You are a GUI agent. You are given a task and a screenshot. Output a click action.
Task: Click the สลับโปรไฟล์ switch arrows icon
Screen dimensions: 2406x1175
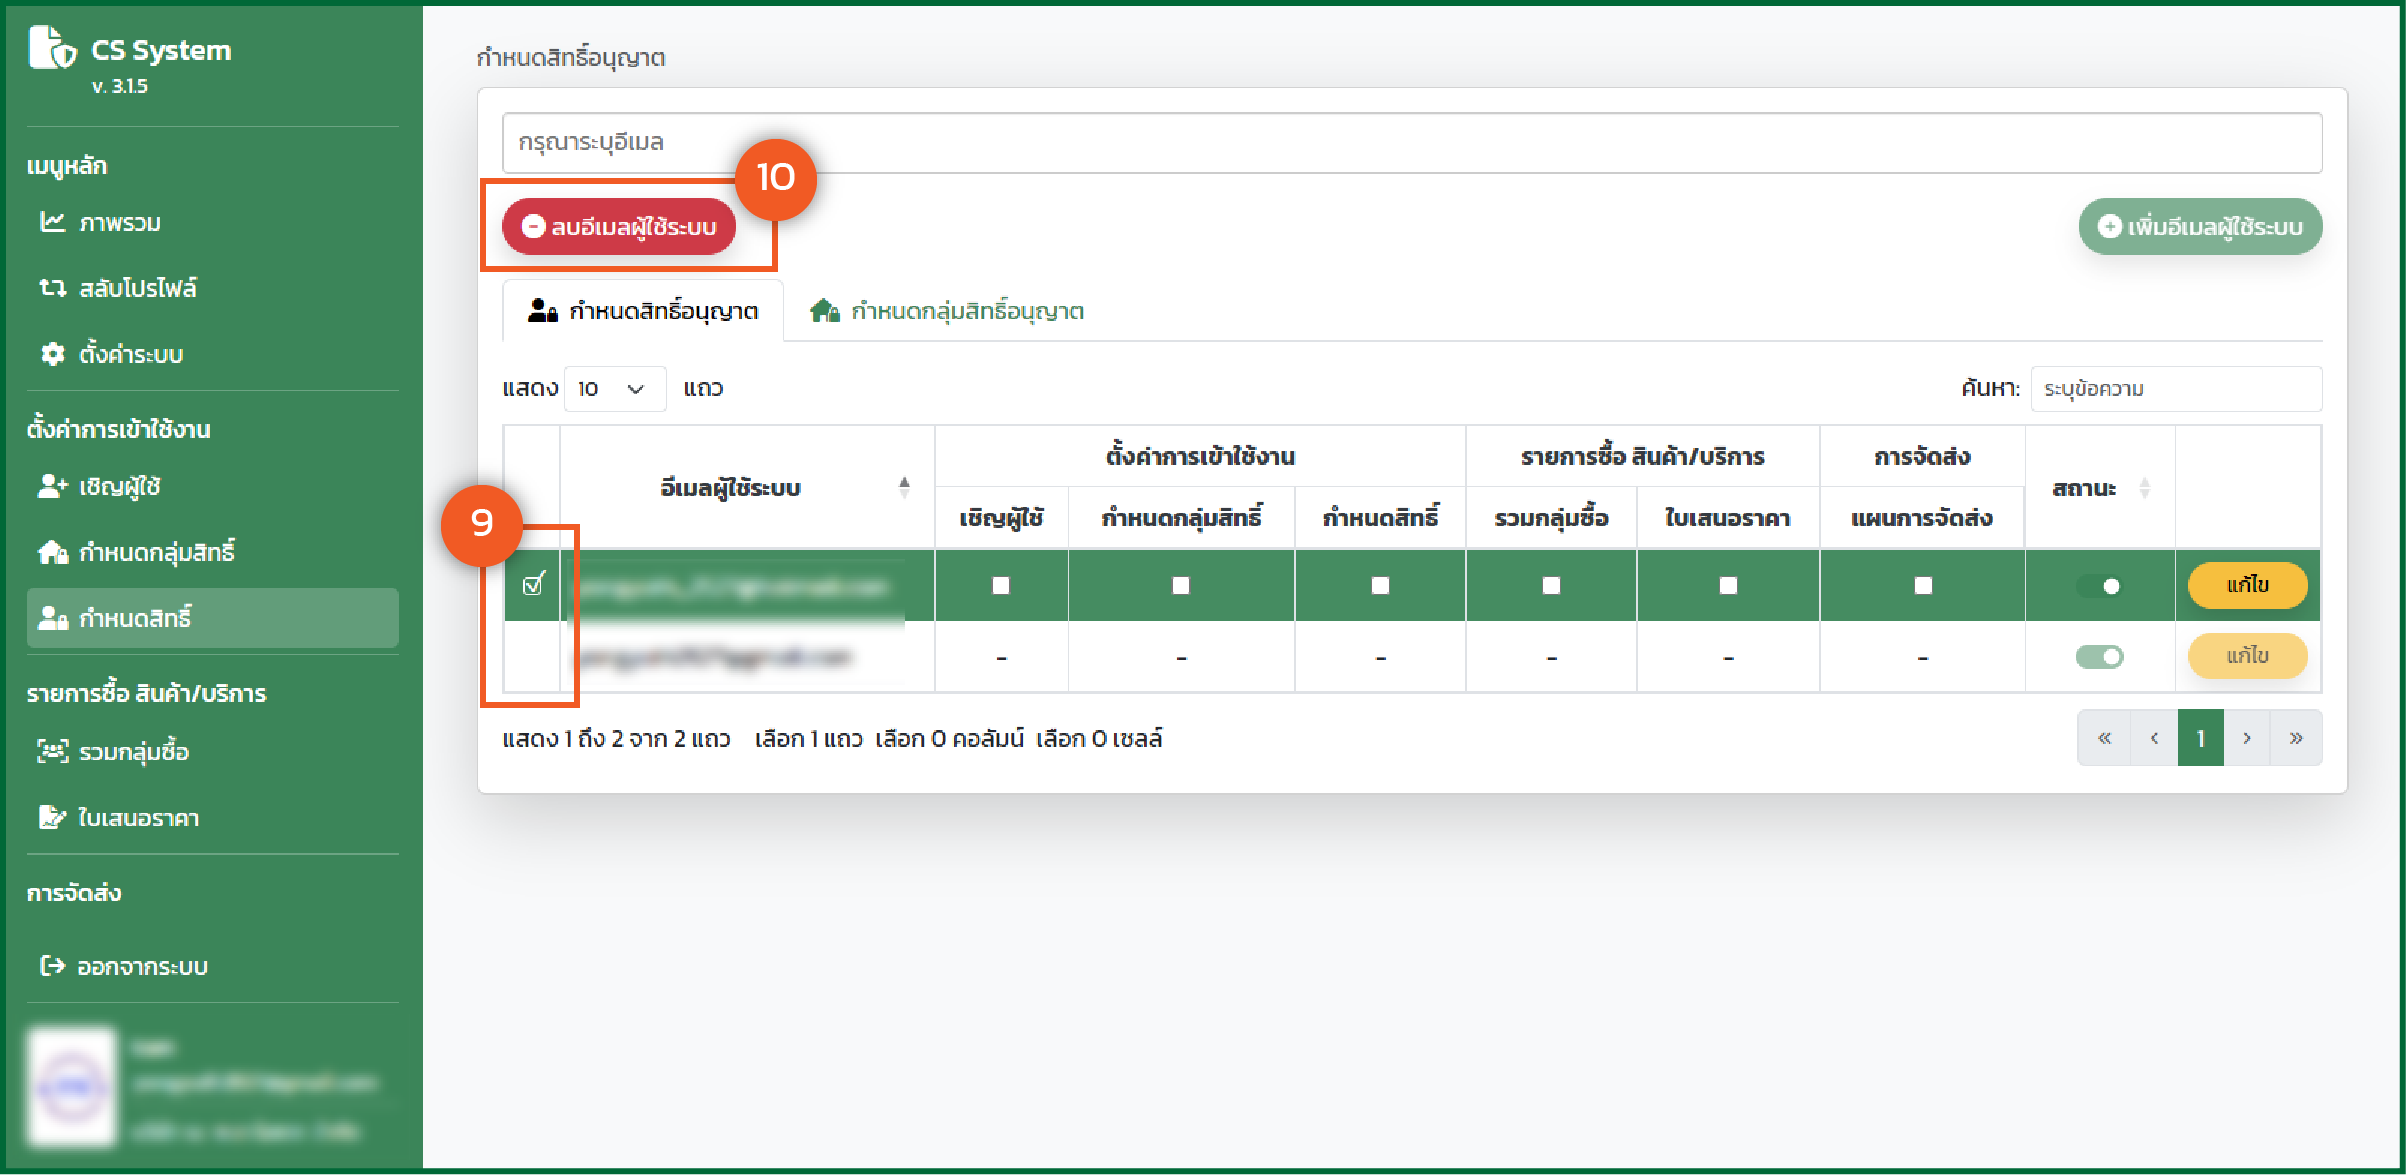(x=52, y=288)
